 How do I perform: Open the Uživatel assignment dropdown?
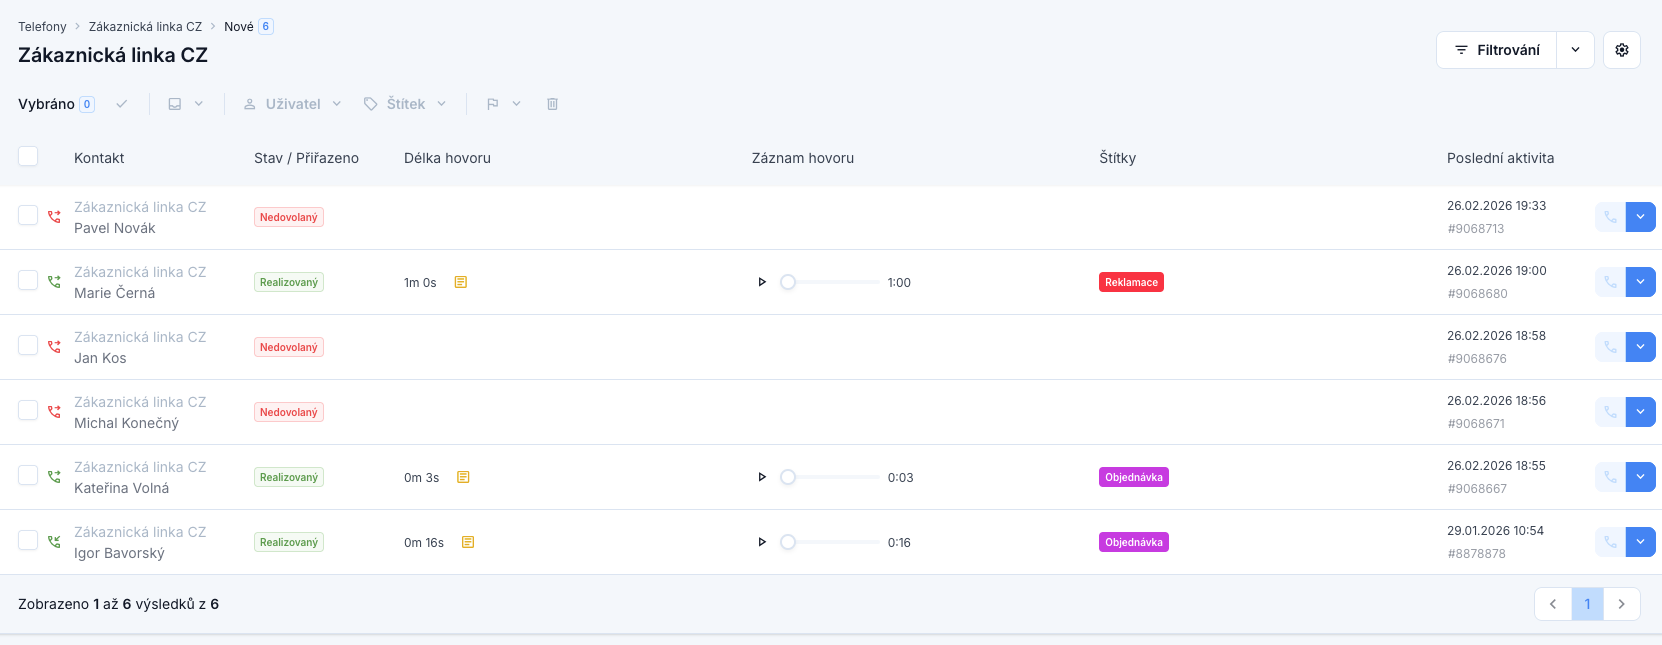point(293,104)
